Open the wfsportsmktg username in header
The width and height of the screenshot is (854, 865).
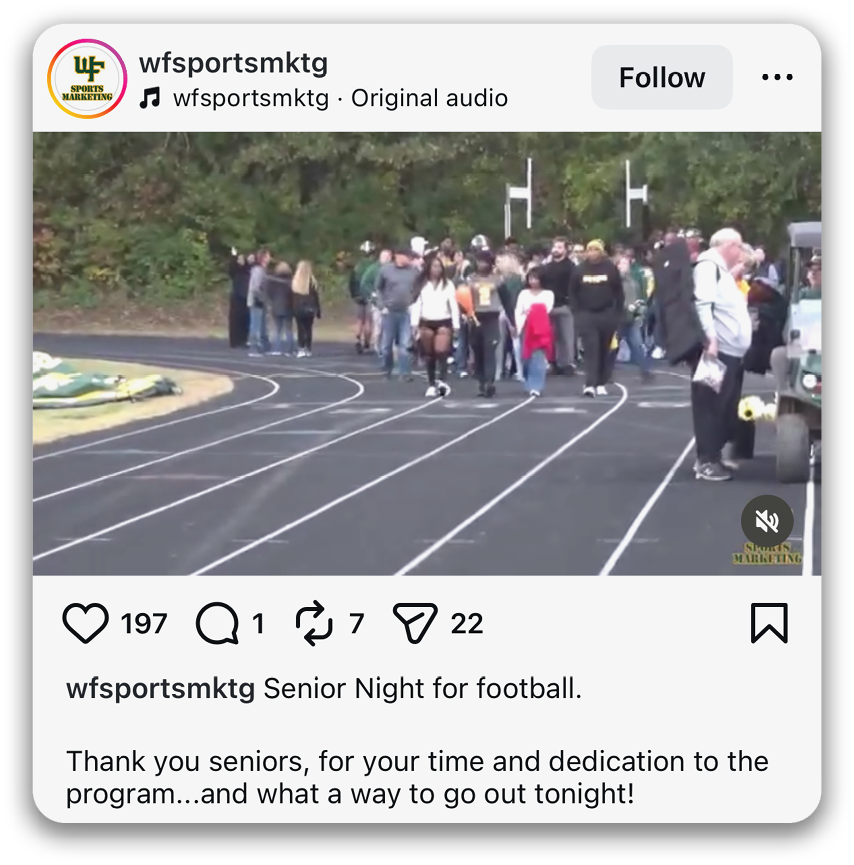click(x=233, y=63)
